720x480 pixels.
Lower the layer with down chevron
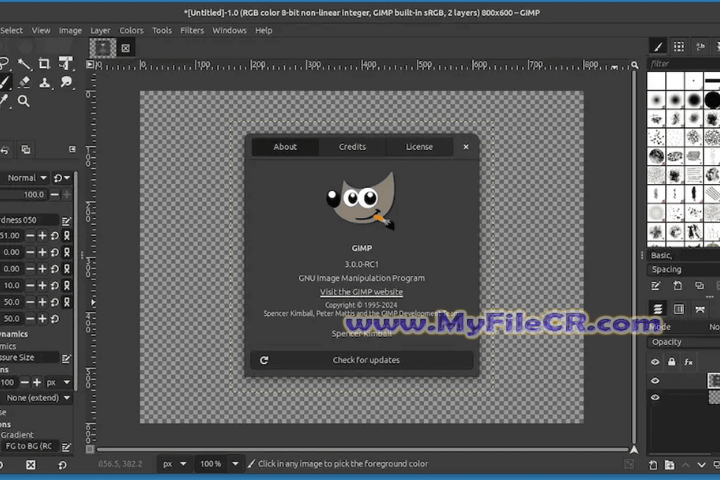(x=702, y=465)
